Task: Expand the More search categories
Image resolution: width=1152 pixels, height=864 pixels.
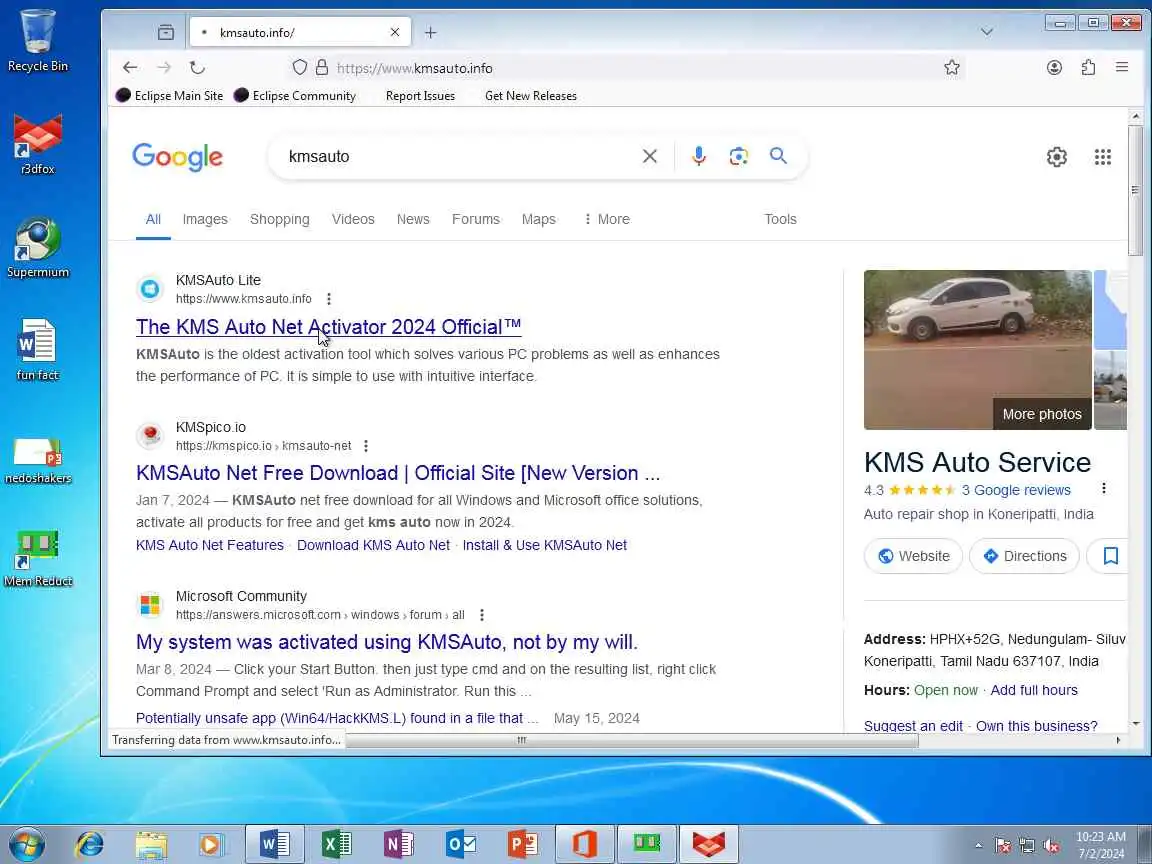Action: tap(607, 219)
